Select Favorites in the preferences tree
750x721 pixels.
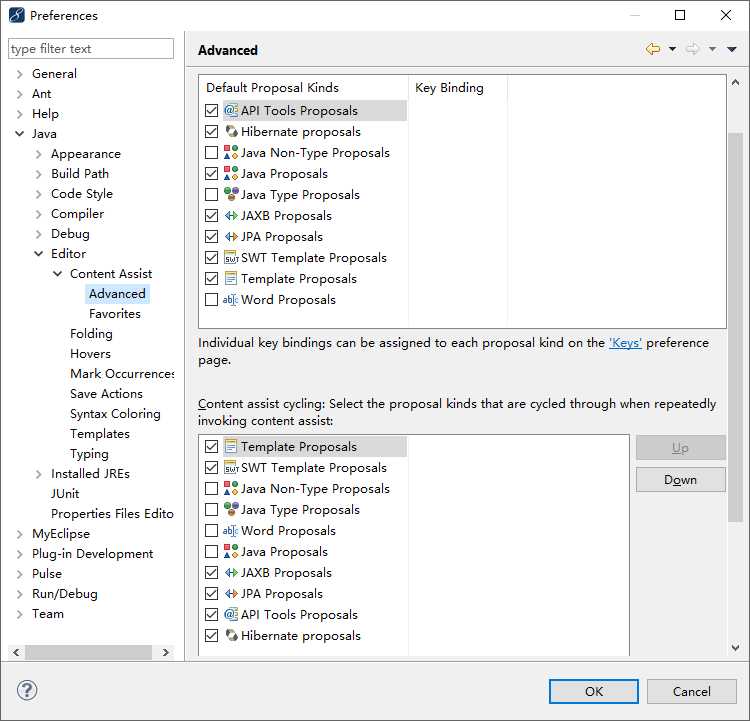point(115,314)
